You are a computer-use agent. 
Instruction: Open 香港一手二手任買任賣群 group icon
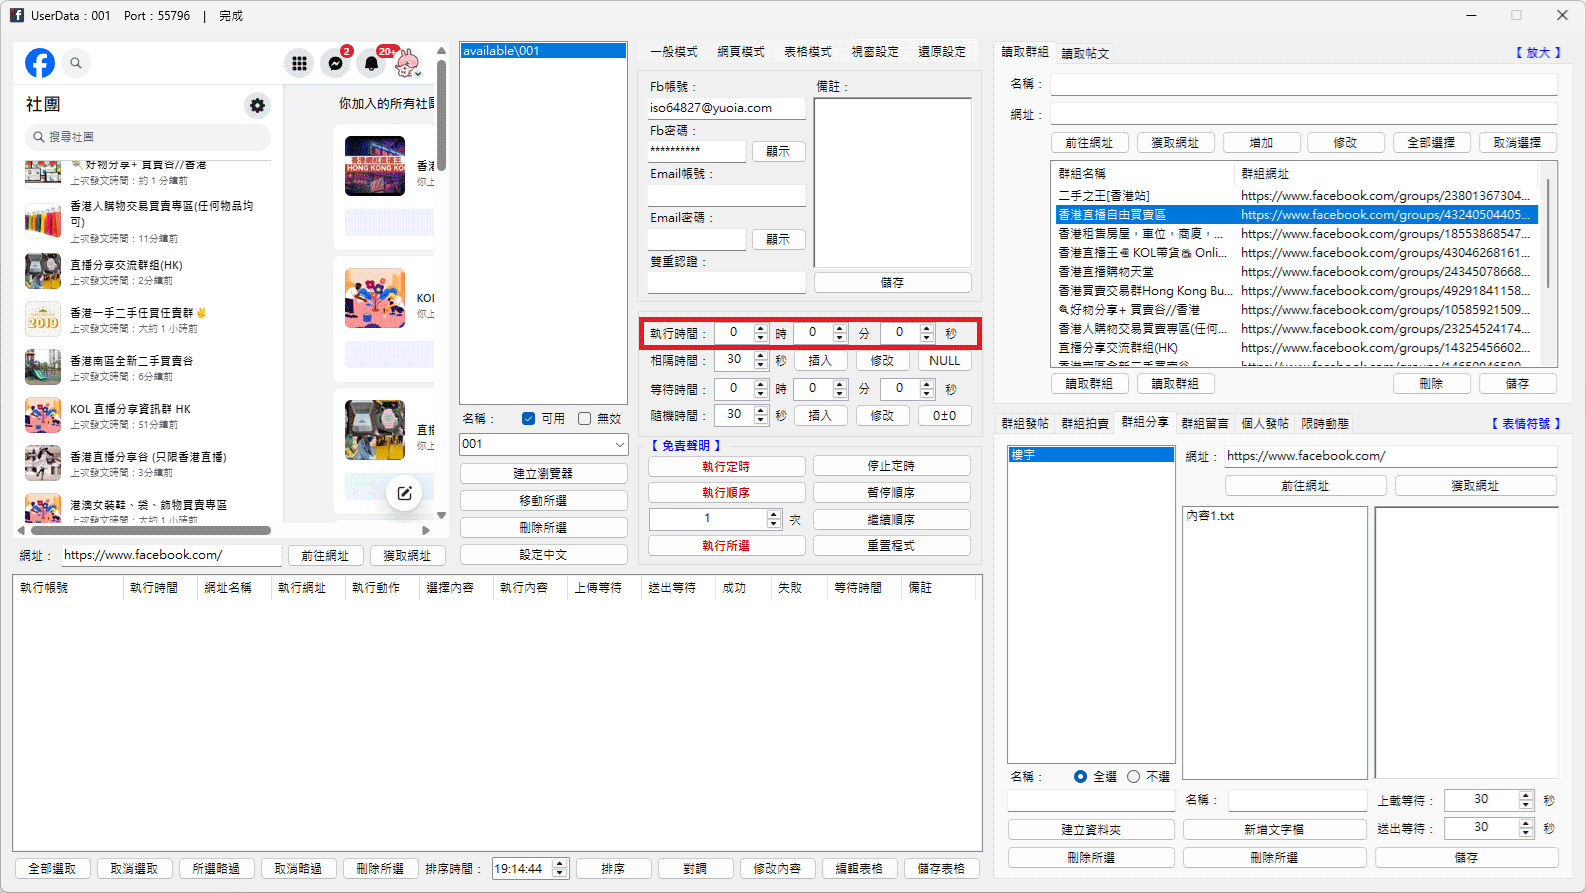coord(43,319)
